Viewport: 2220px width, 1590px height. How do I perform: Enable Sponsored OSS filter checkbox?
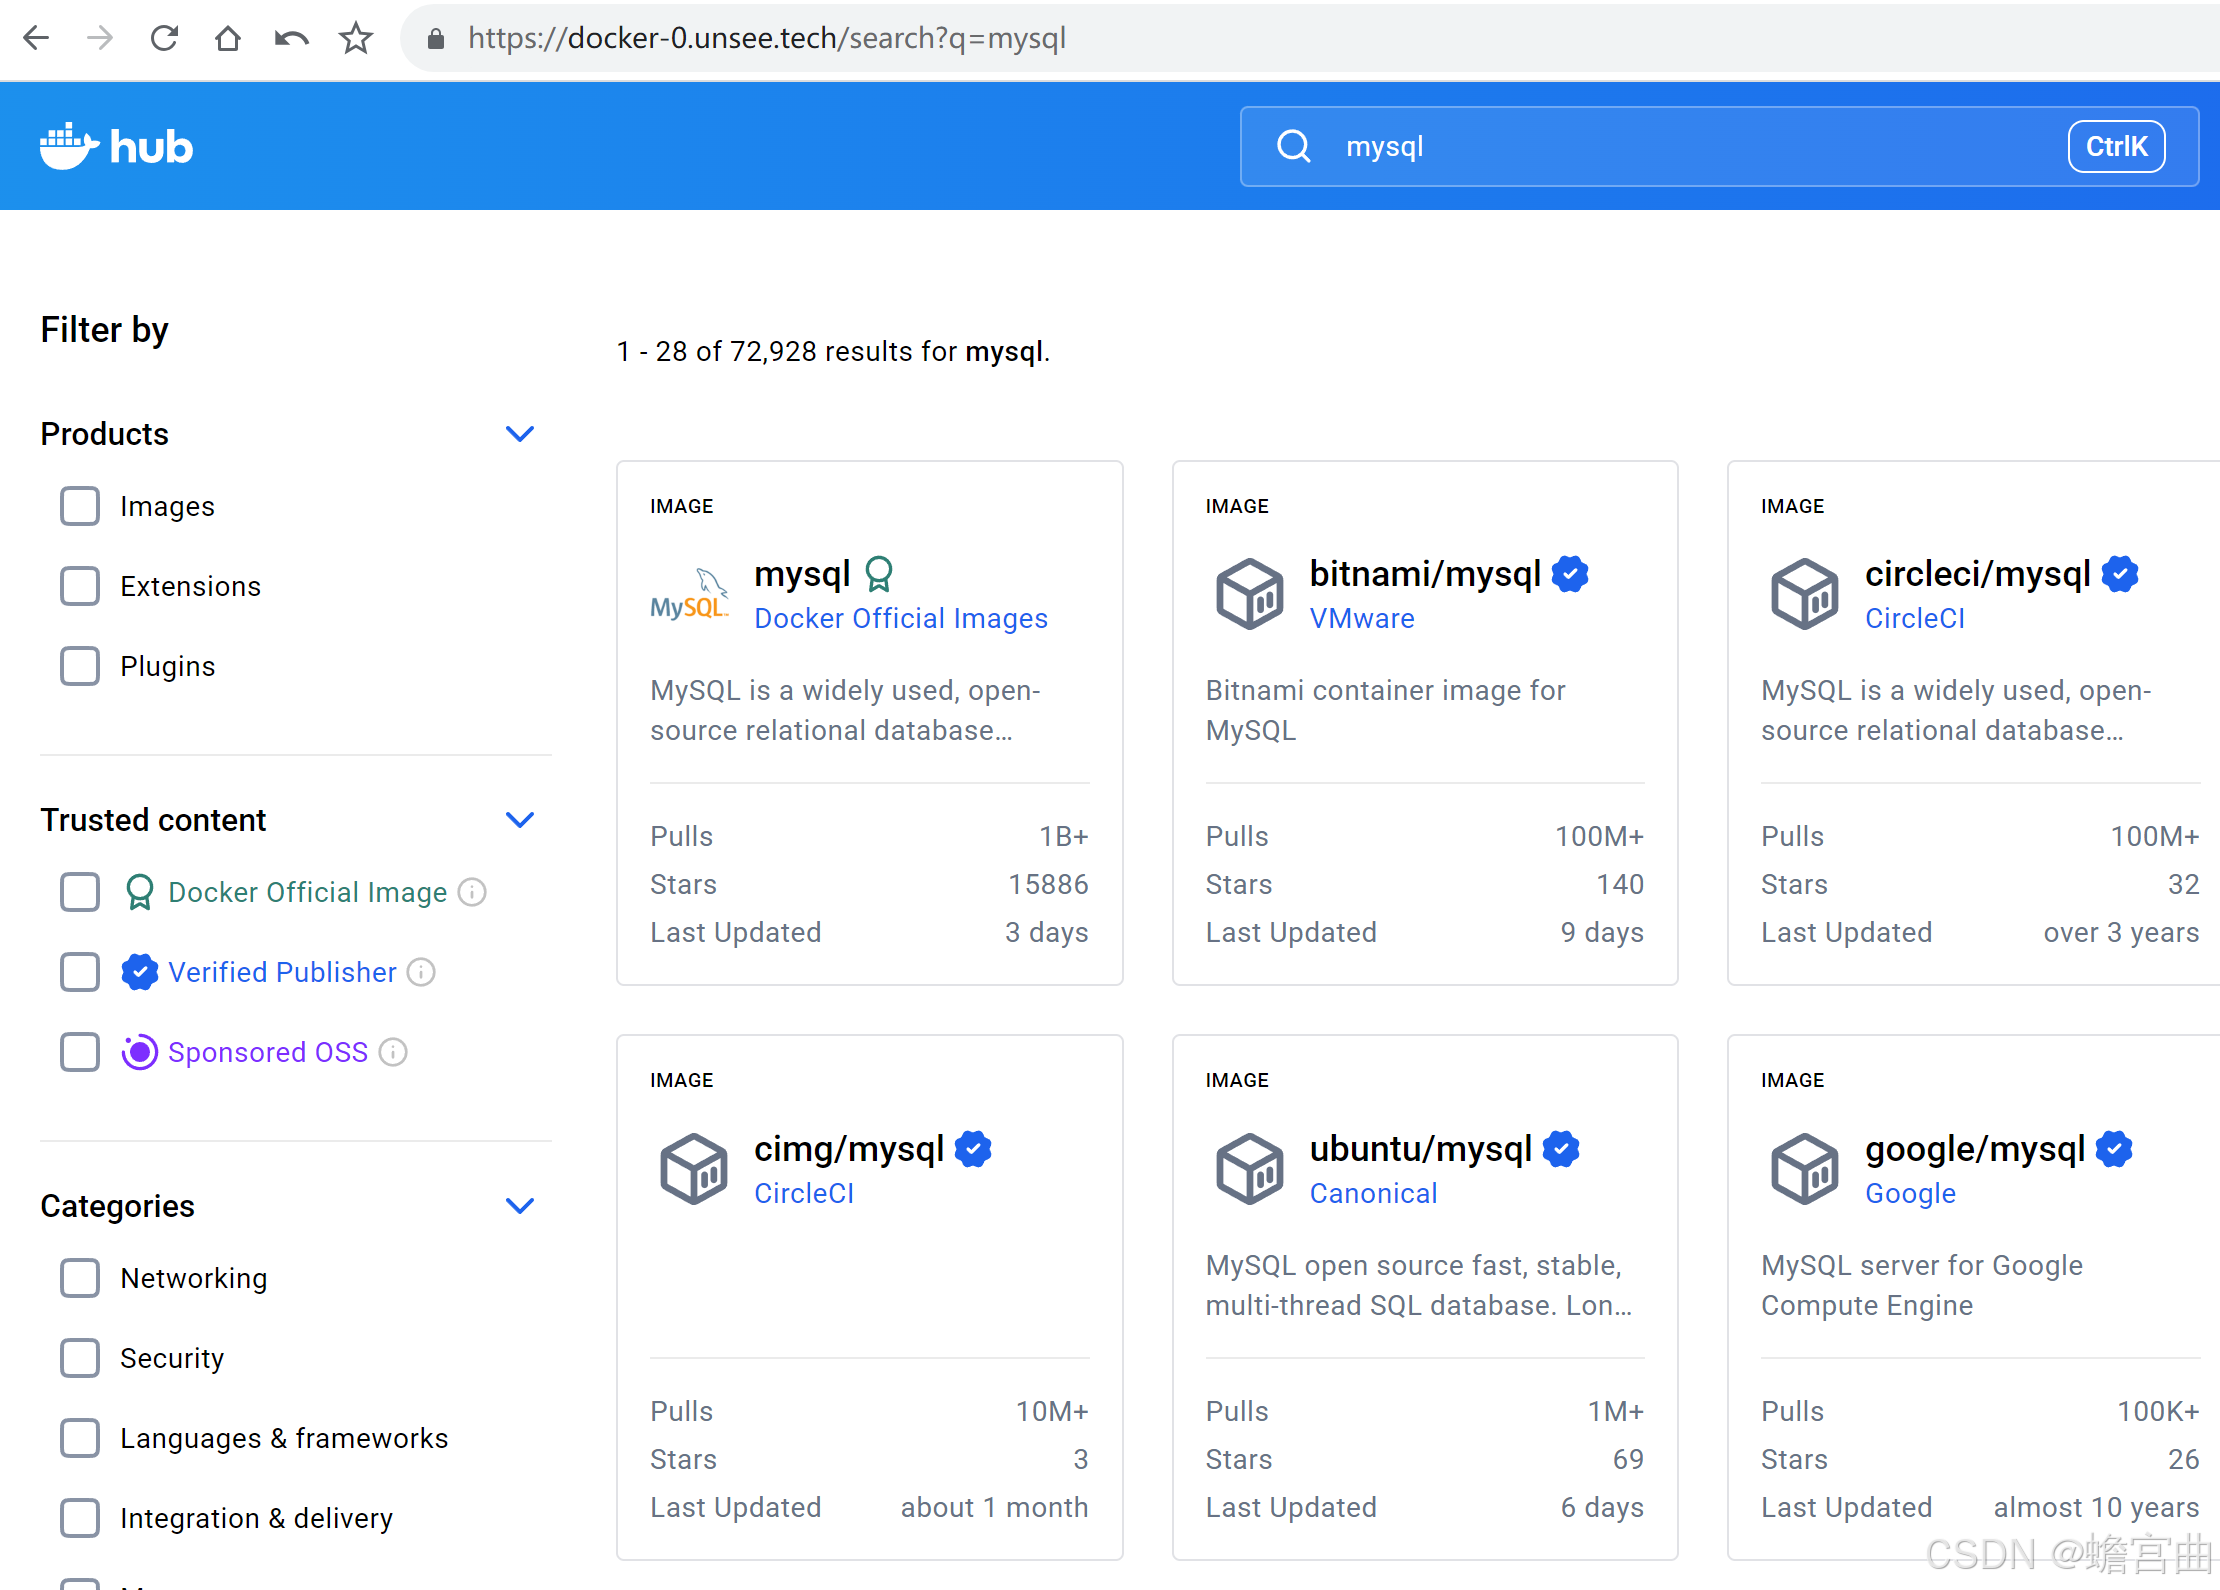pyautogui.click(x=80, y=1052)
